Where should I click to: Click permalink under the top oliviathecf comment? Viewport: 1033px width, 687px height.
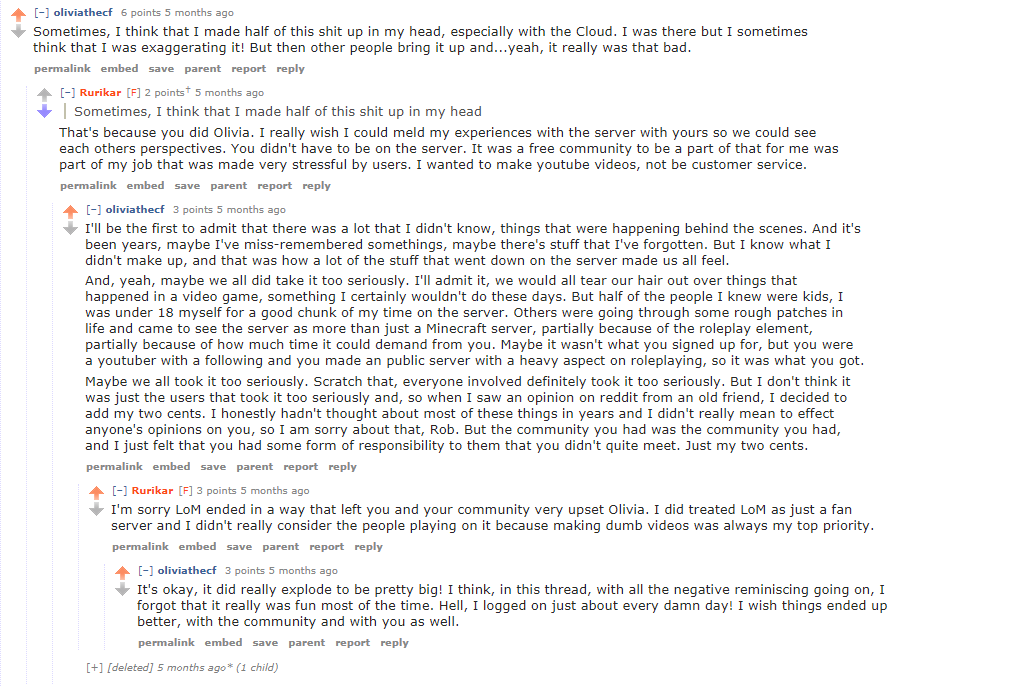point(63,69)
